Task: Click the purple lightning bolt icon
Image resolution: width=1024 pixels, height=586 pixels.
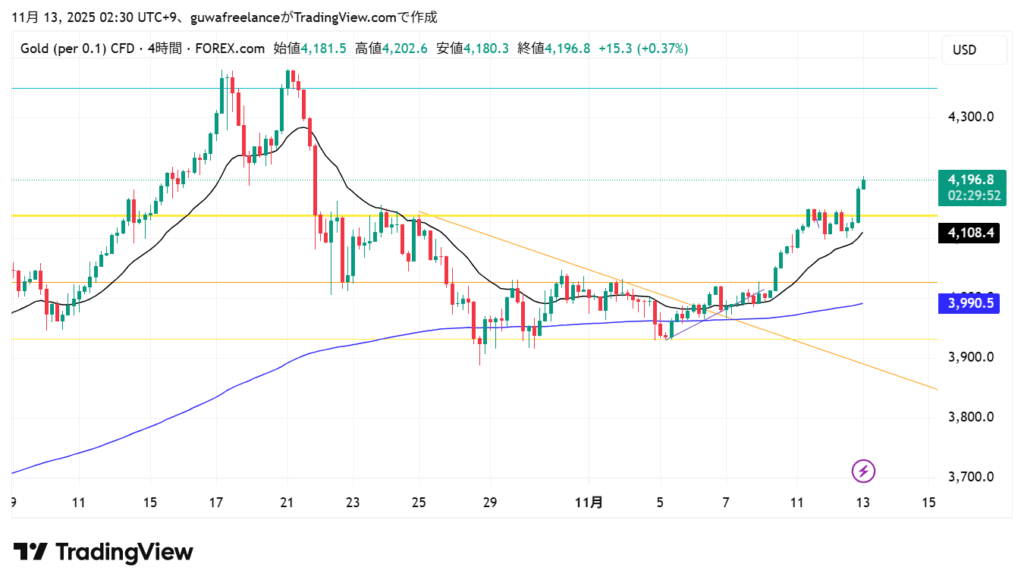Action: 864,470
